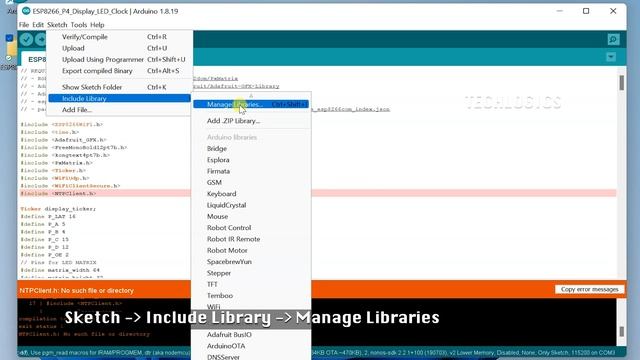Screen dimensions: 640x360
Task: Click the console vertical scrollbar thumb
Action: [621, 331]
